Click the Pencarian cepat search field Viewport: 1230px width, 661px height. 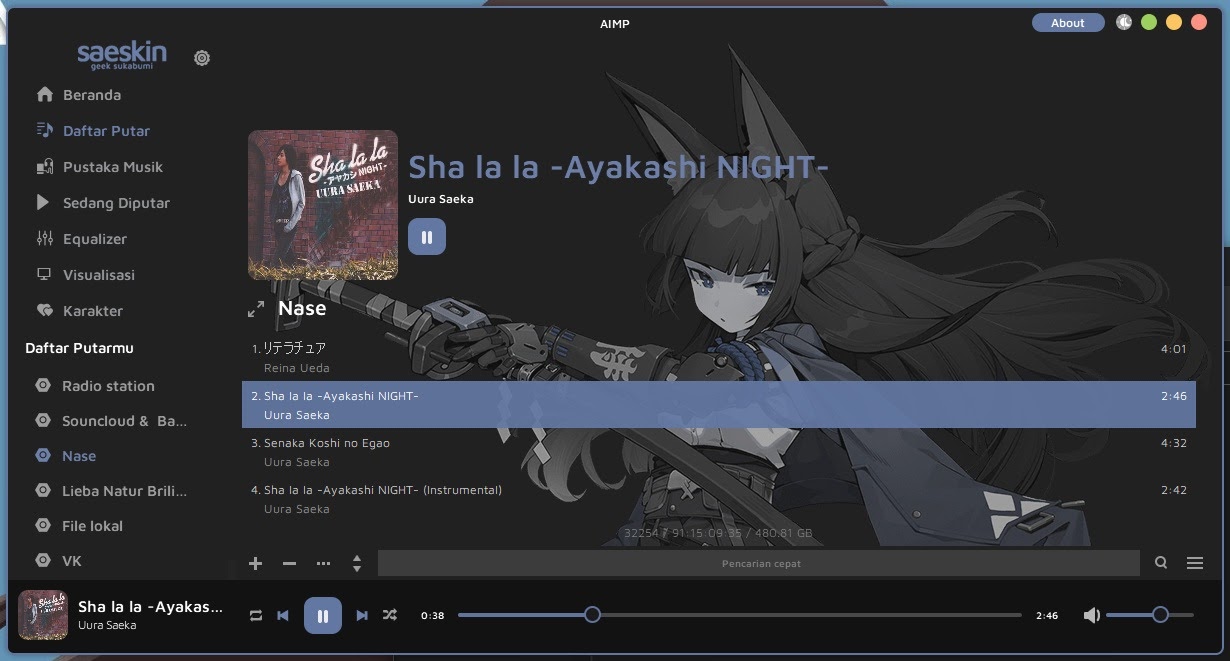(759, 563)
